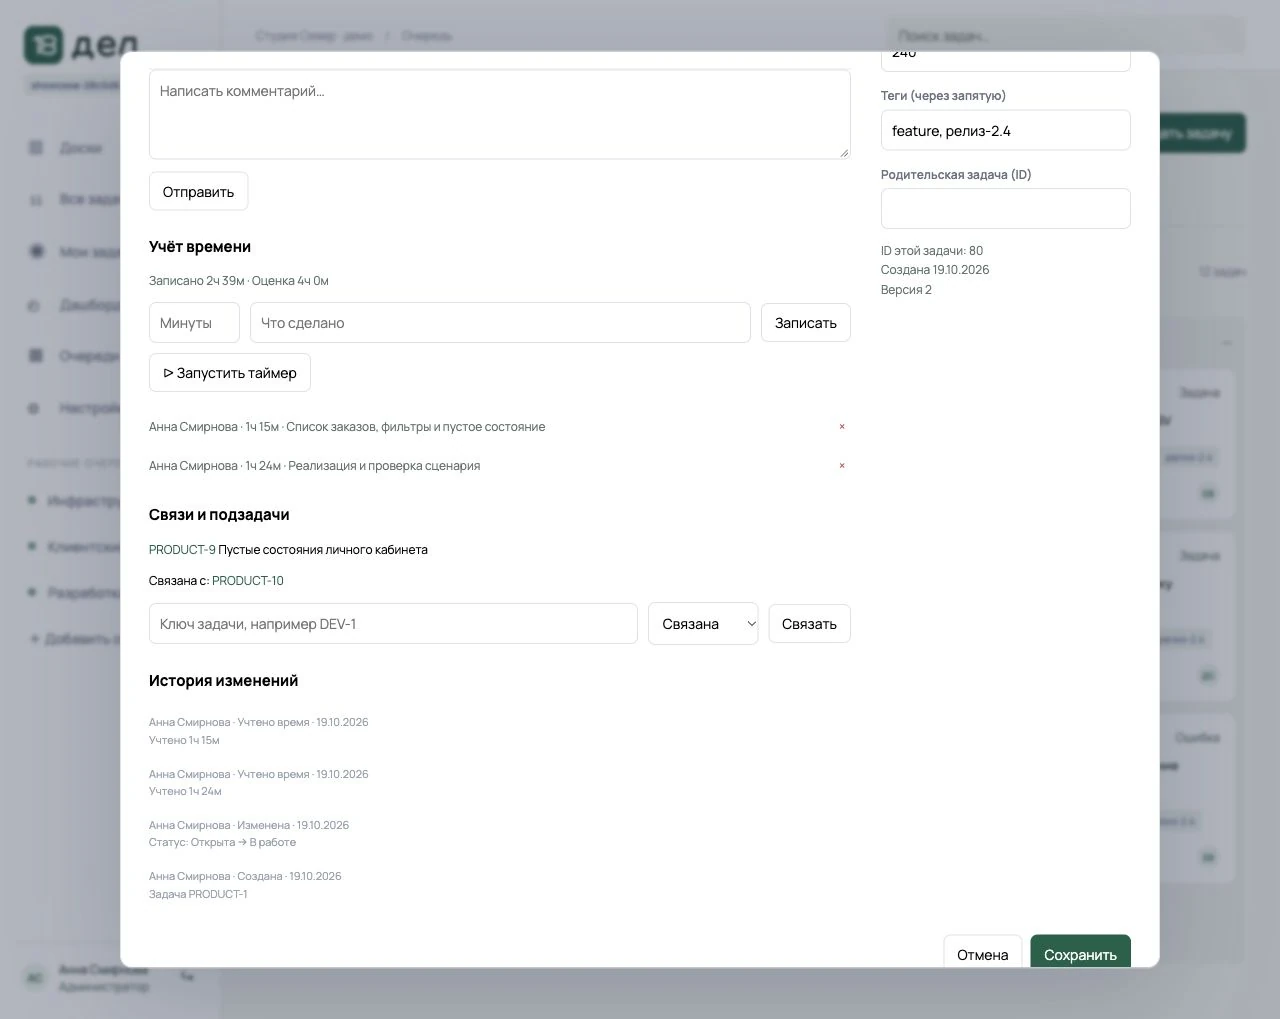This screenshot has width=1280, height=1019.
Task: Click the Ключ задачи input field
Action: coord(393,624)
